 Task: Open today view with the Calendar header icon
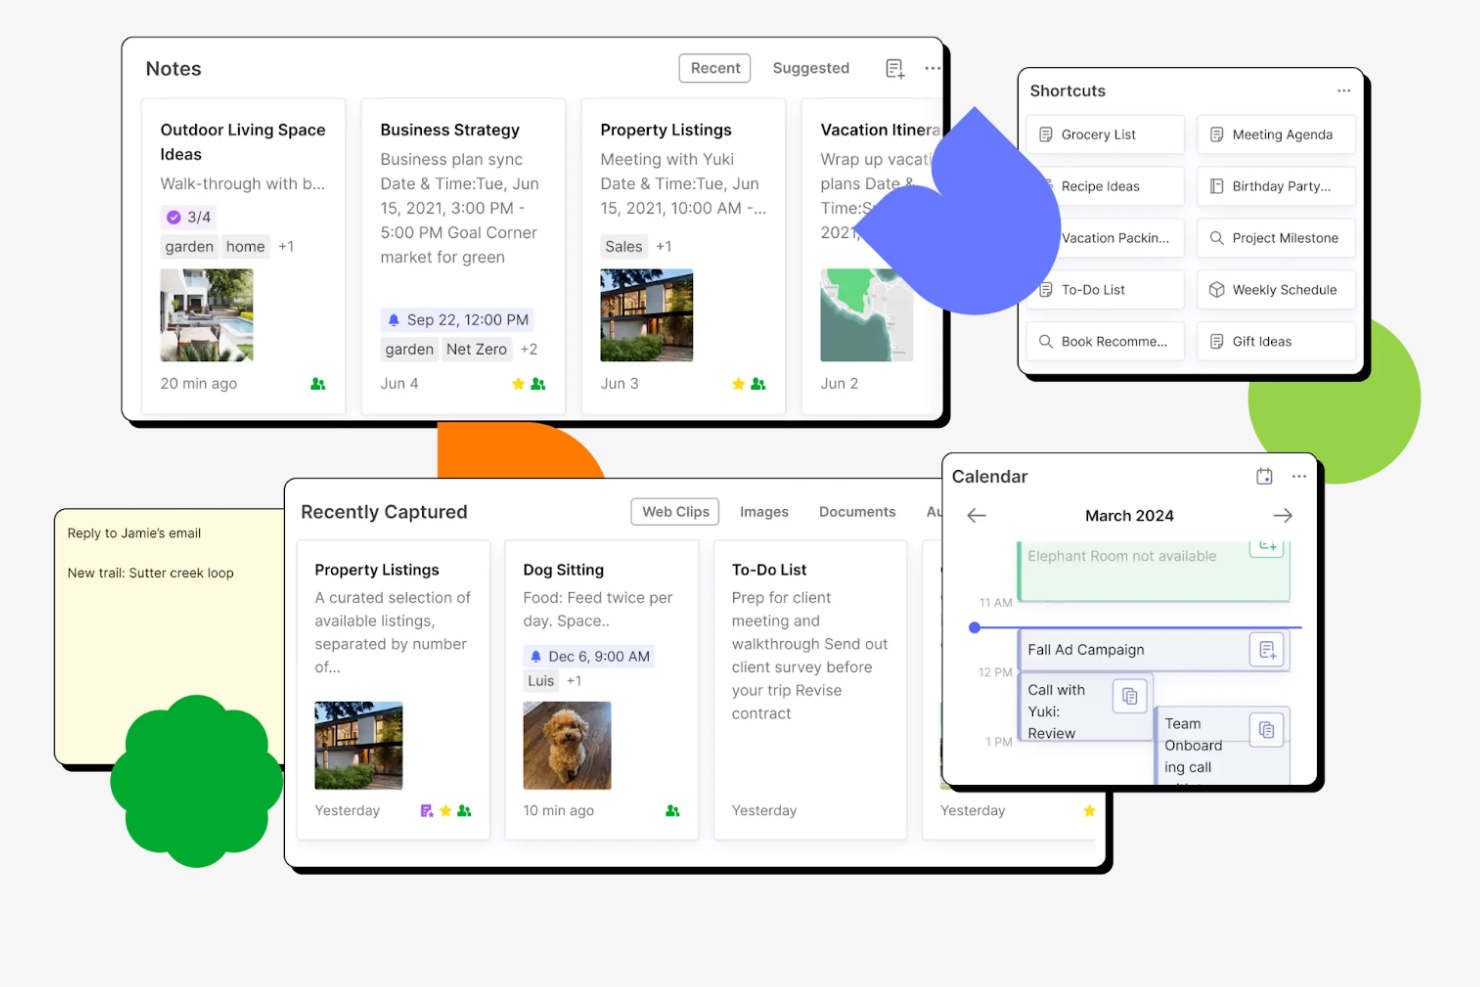pyautogui.click(x=1264, y=476)
